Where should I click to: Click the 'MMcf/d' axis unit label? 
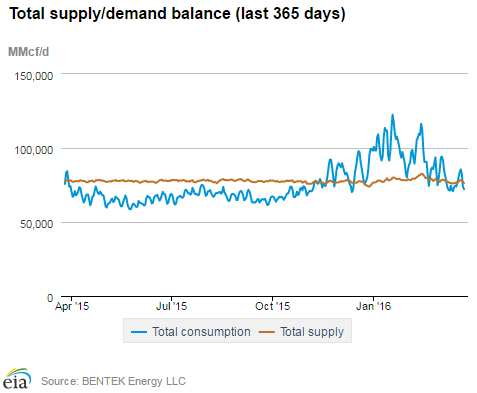28,52
